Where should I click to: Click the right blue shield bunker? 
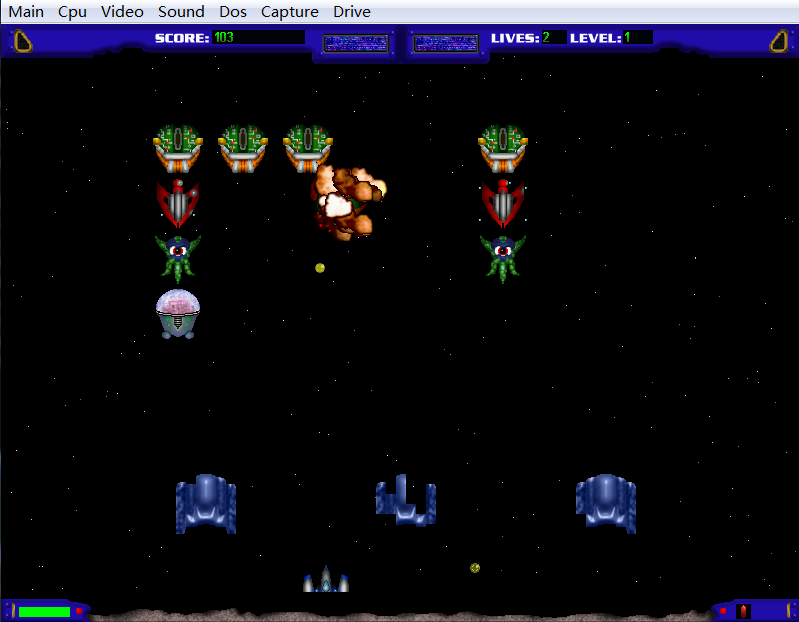606,504
